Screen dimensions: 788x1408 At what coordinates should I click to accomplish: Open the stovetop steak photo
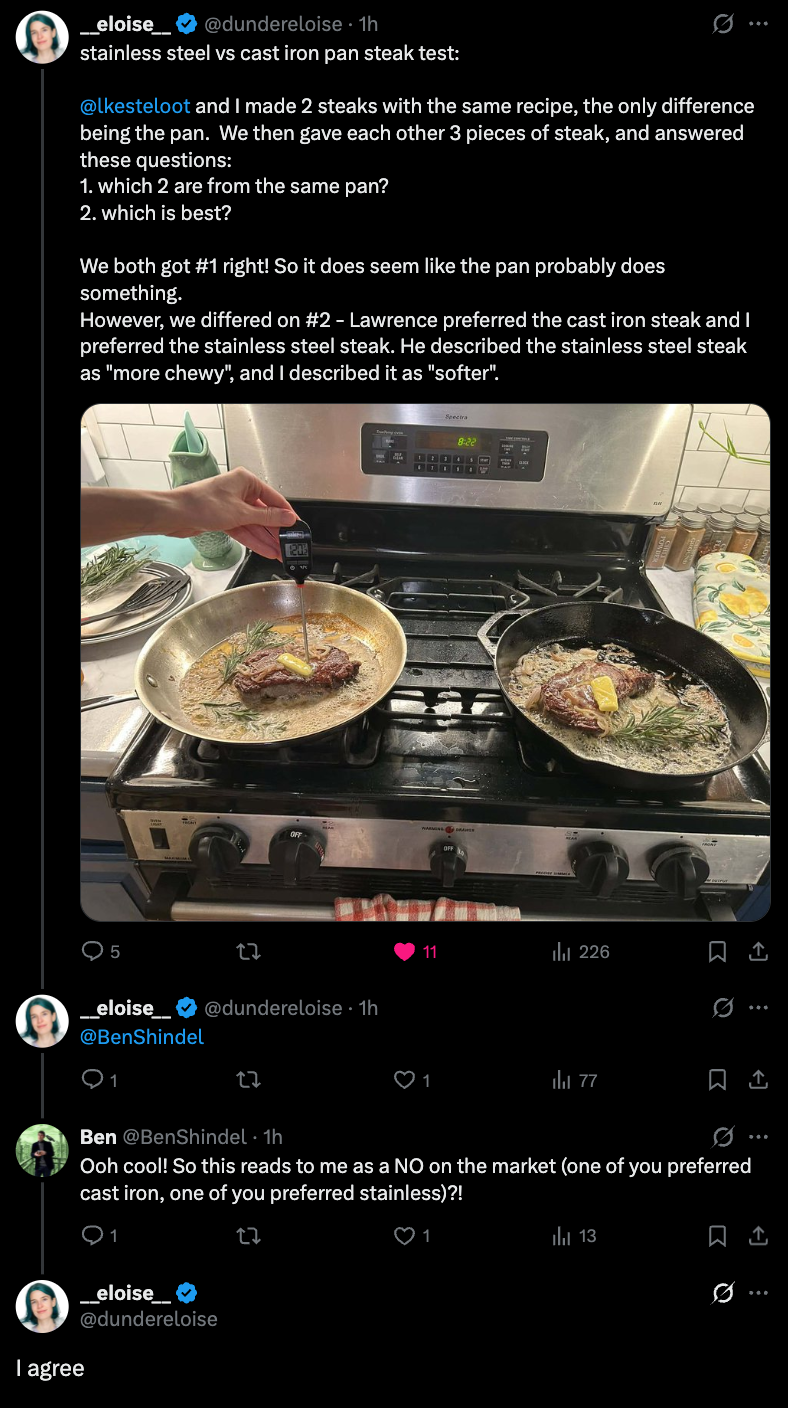tap(425, 662)
